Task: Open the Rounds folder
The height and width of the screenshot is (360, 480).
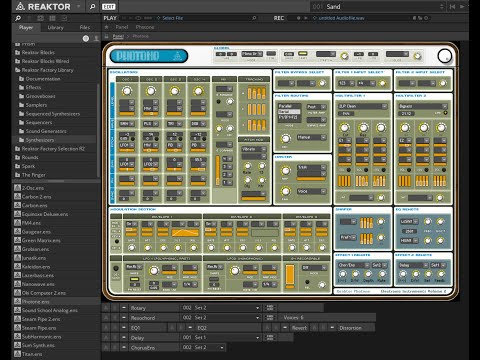Action: [x=30, y=157]
